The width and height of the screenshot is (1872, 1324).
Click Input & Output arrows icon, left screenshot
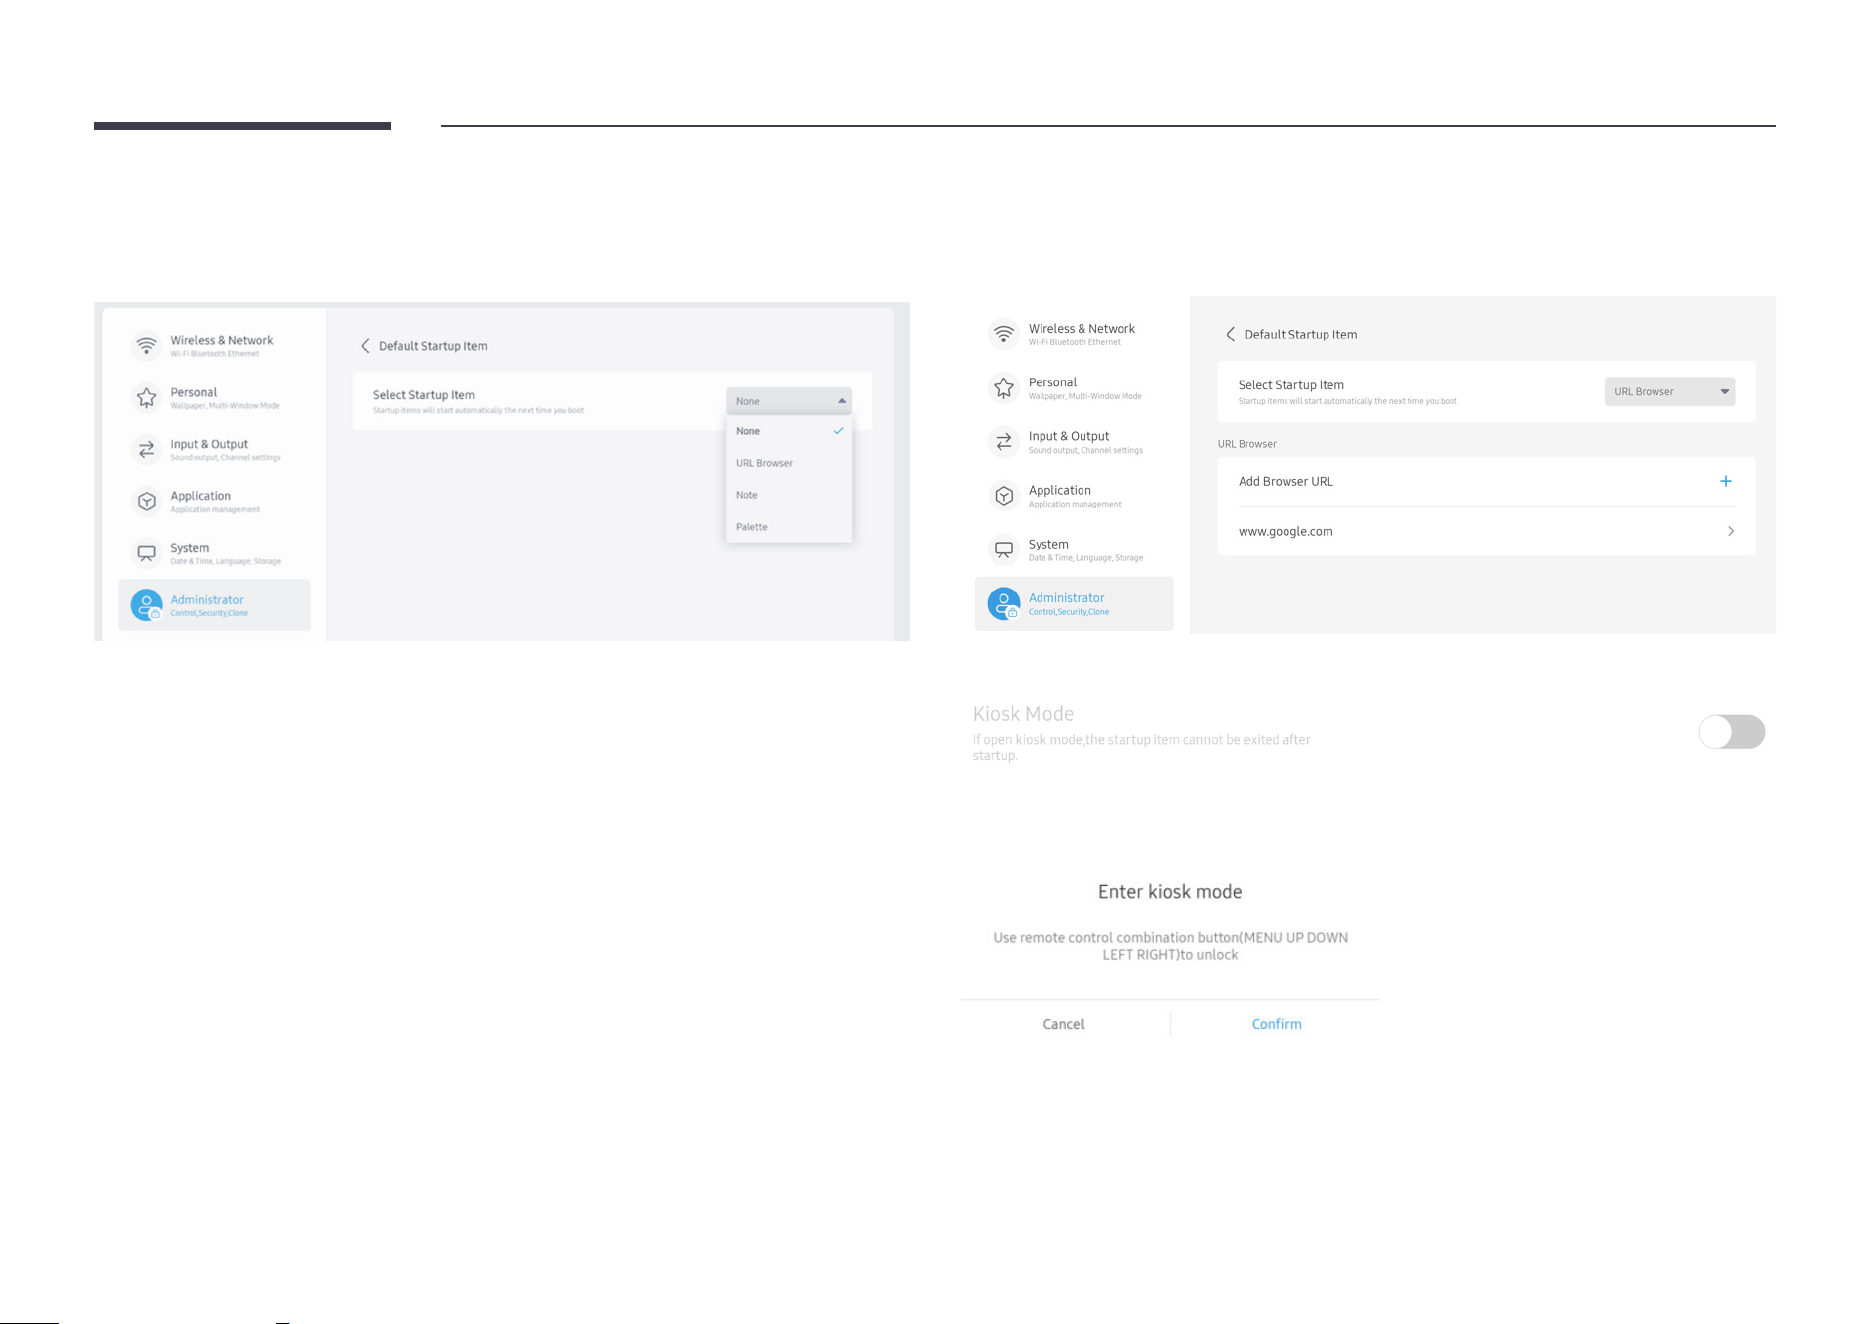147,449
